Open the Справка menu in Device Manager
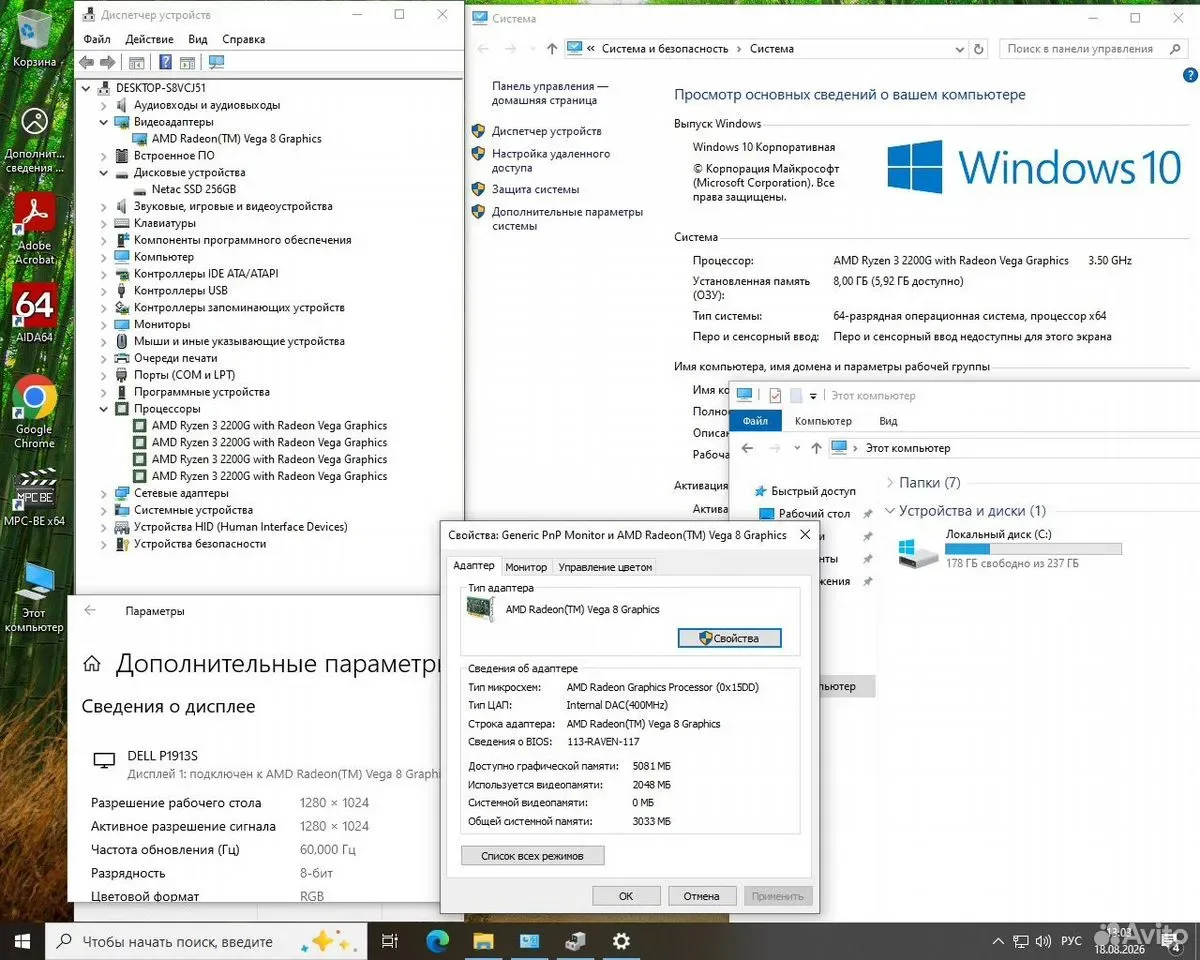Screen dimensions: 1200x960 tap(243, 39)
